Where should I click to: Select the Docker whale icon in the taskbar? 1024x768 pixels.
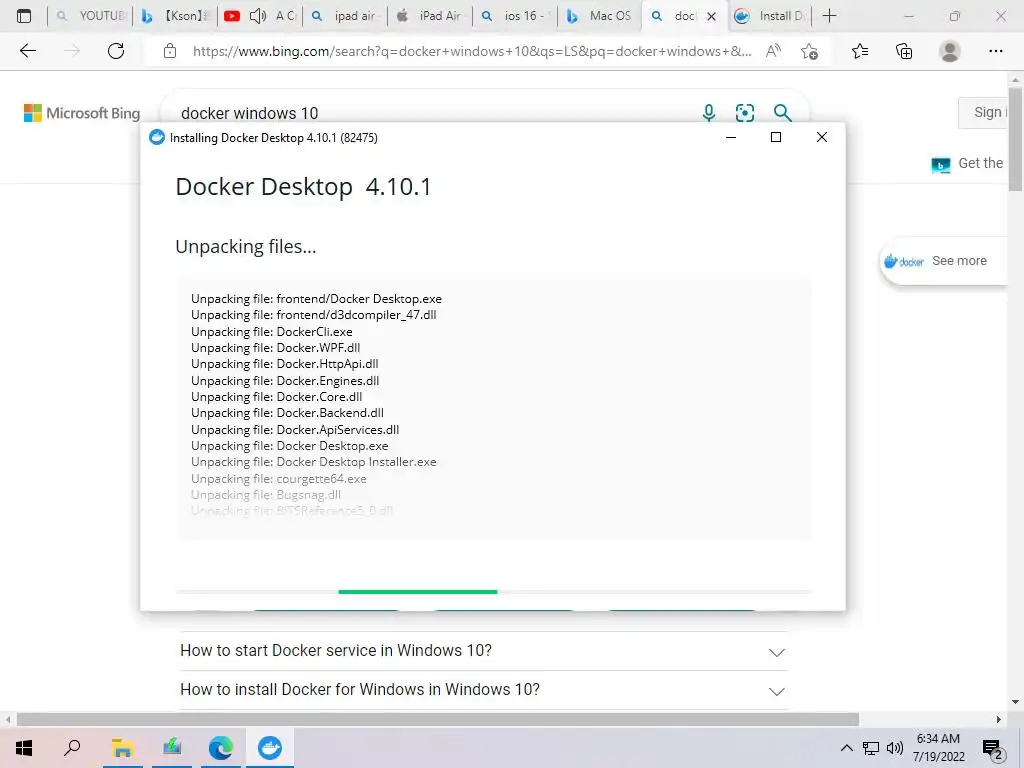[270, 748]
